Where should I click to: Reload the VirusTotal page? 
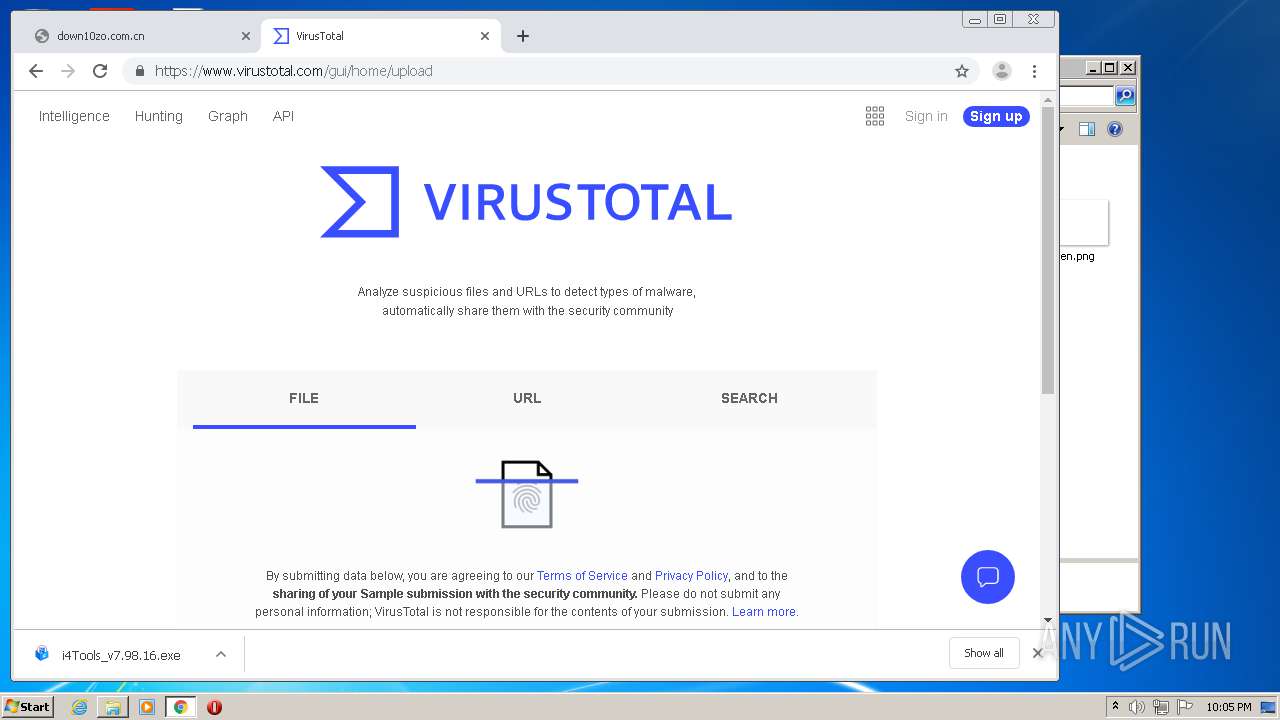(x=100, y=71)
